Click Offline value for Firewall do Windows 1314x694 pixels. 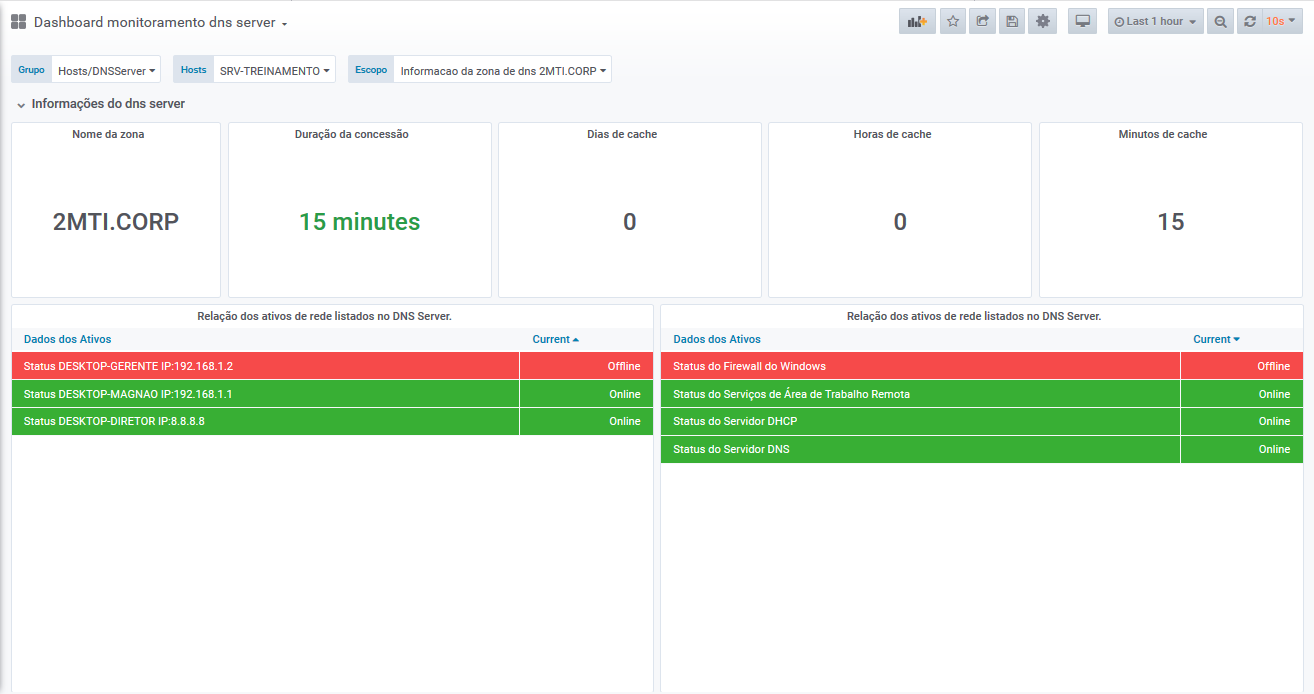click(x=1274, y=366)
